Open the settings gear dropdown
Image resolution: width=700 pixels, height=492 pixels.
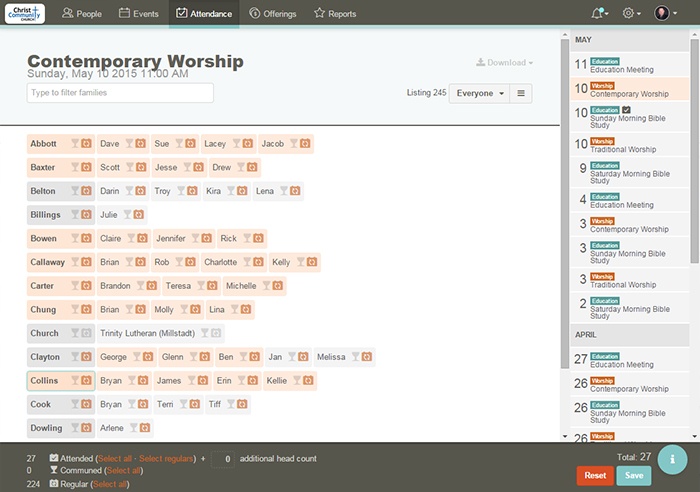631,13
